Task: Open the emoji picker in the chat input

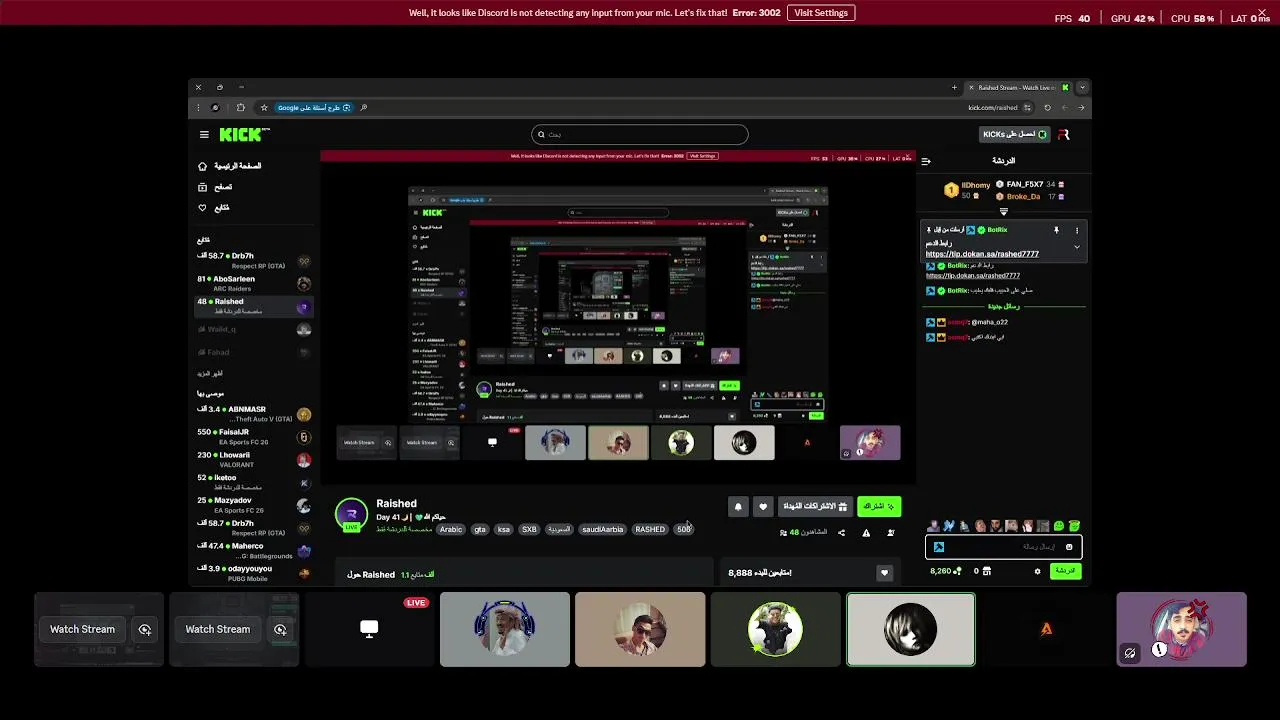Action: coord(1069,547)
